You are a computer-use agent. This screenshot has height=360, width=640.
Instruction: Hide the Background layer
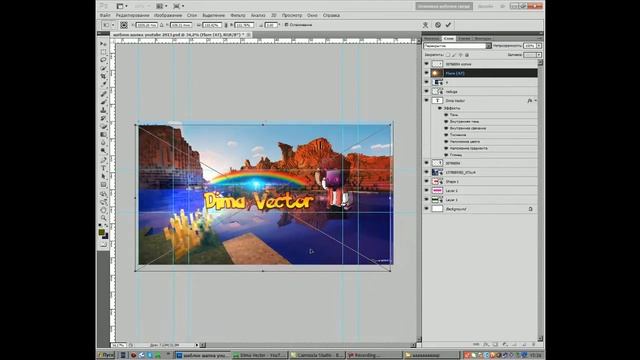(x=427, y=209)
